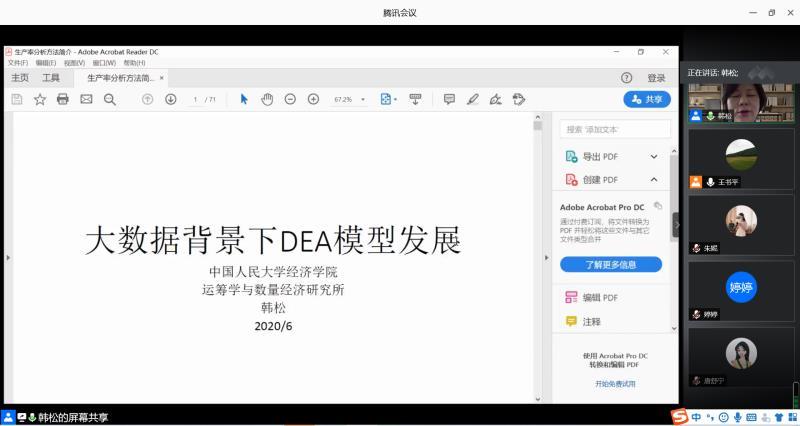Click the zoom out minus button
Screen dimensions: 800x426
click(x=290, y=99)
